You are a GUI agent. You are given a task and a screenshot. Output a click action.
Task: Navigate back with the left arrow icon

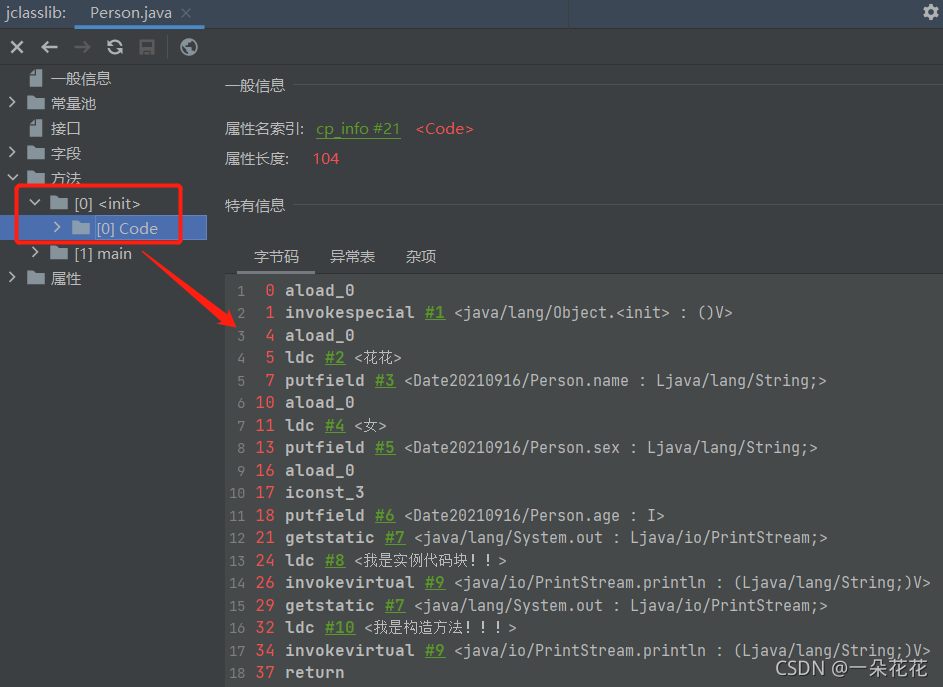(x=49, y=47)
